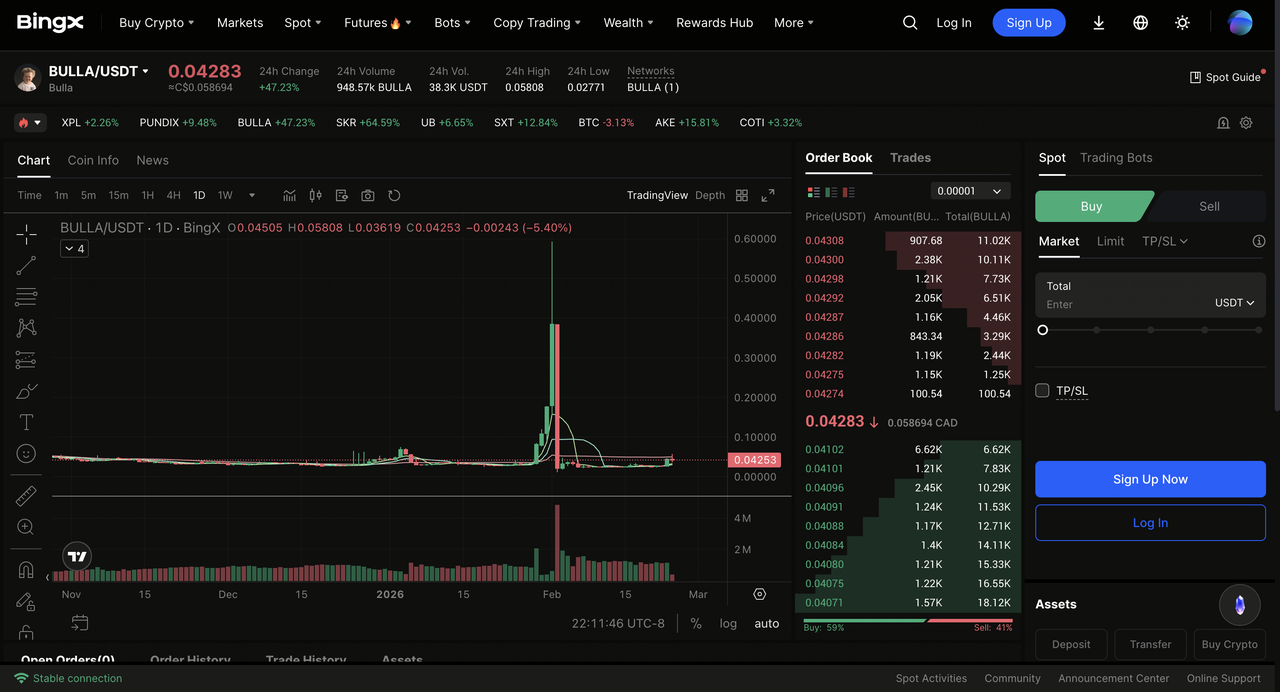
Task: Switch to the Trades tab
Action: pos(910,158)
